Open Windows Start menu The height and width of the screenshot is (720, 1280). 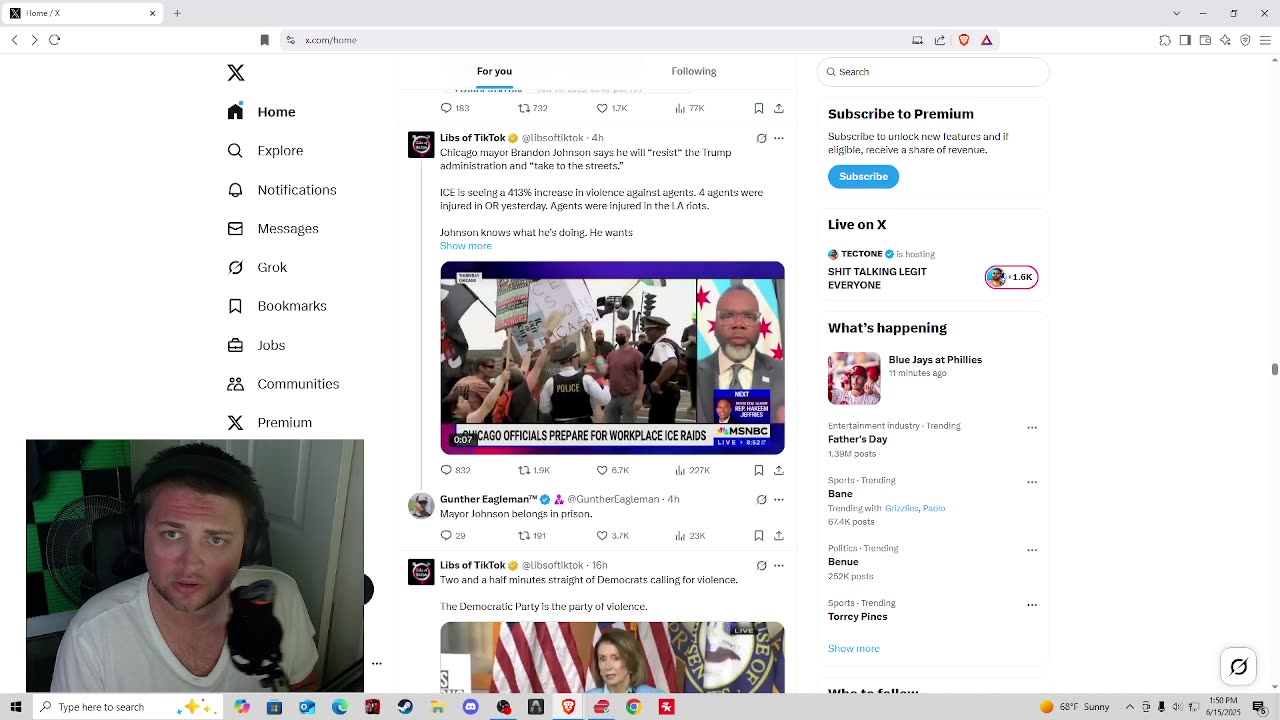16,707
